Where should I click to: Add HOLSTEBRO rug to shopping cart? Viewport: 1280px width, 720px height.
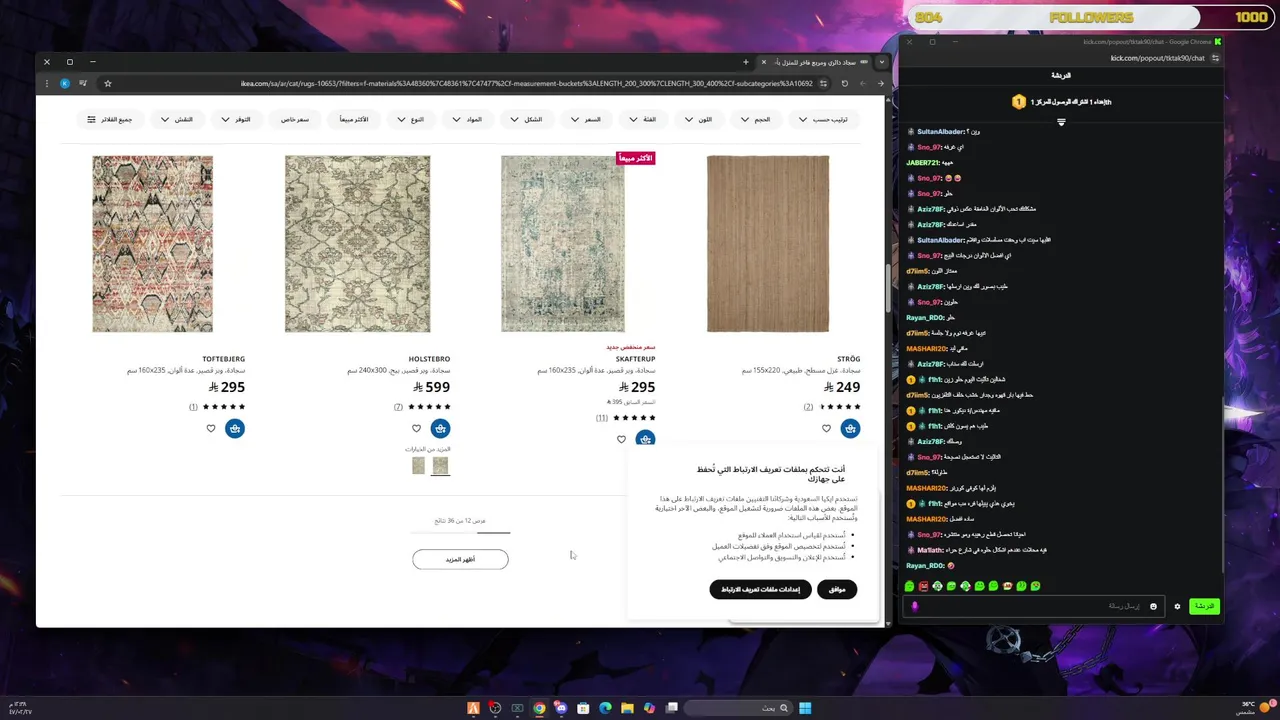440,429
